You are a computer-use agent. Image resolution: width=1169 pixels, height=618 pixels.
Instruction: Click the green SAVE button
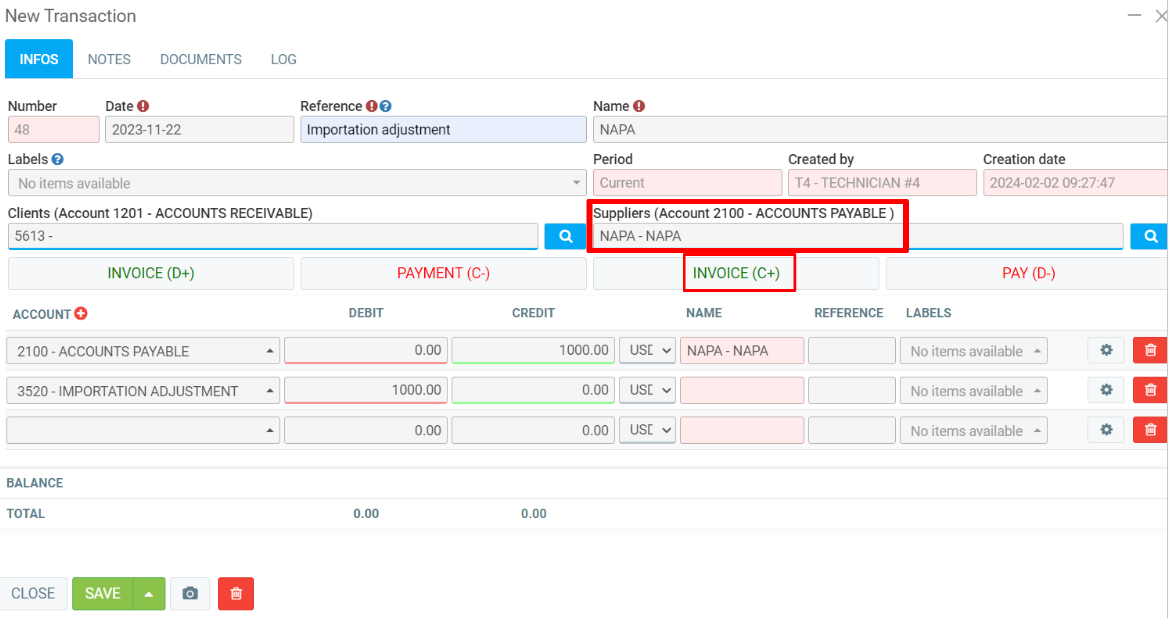tap(102, 594)
